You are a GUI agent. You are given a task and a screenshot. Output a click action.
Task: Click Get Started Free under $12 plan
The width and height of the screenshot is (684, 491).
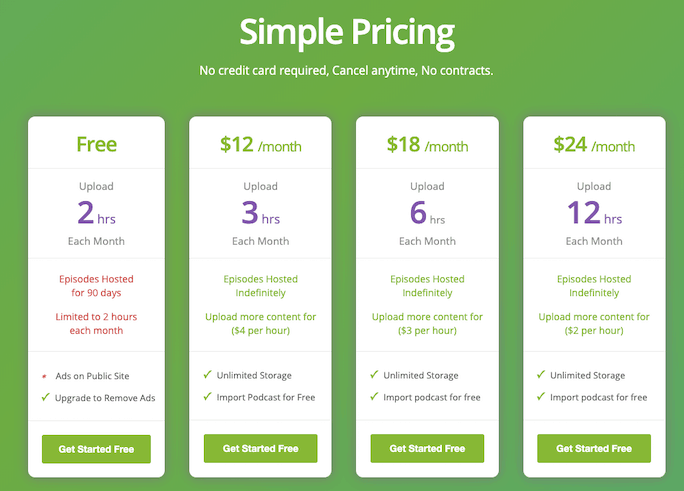tap(260, 448)
